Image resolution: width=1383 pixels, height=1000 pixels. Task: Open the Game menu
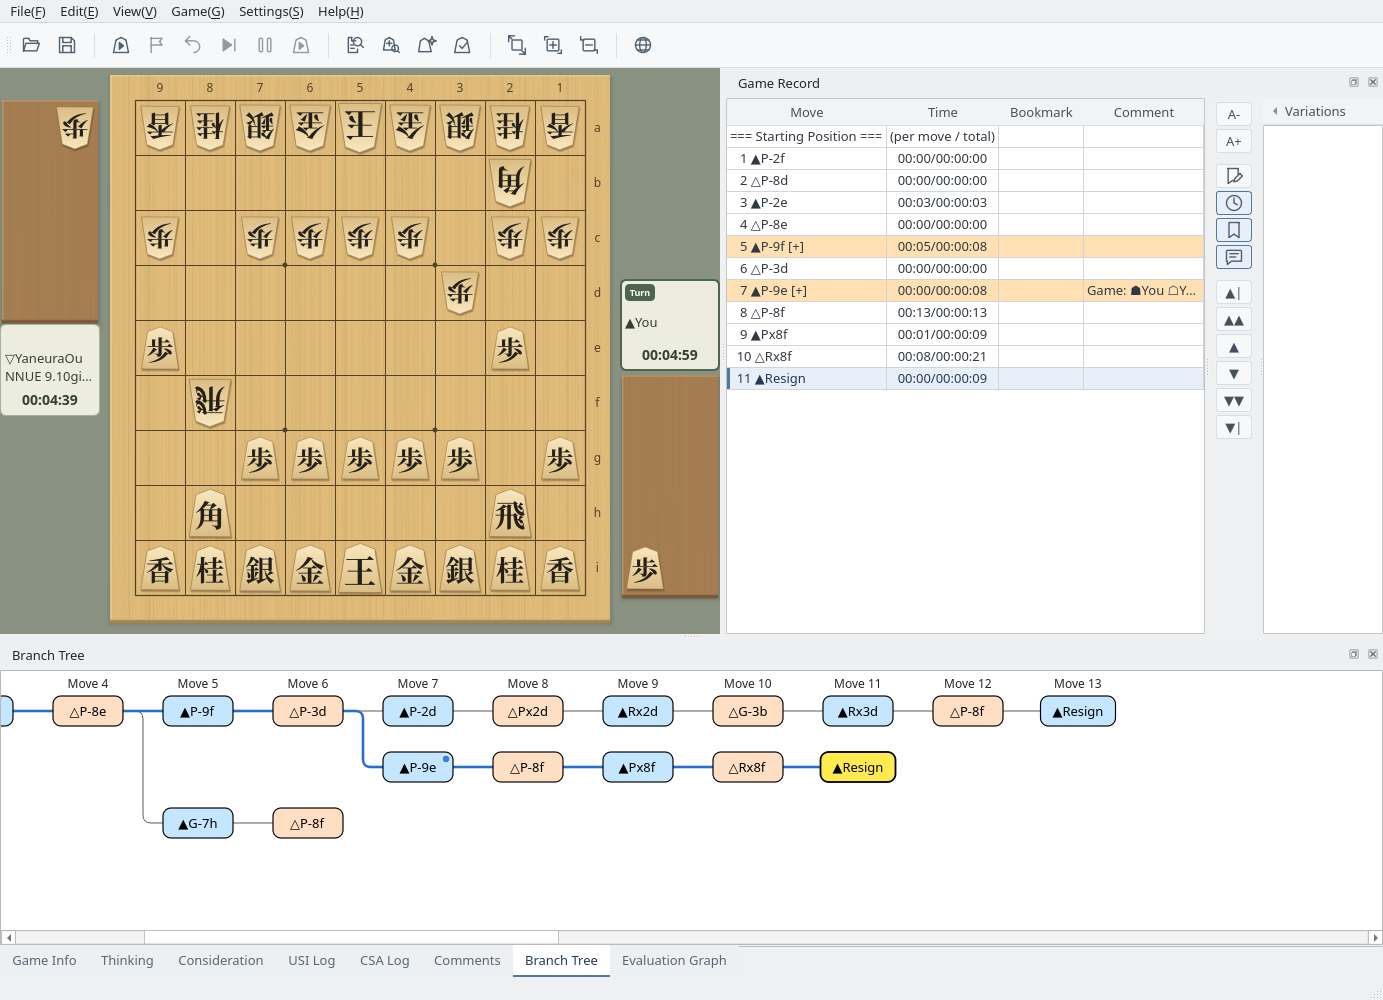(x=198, y=12)
